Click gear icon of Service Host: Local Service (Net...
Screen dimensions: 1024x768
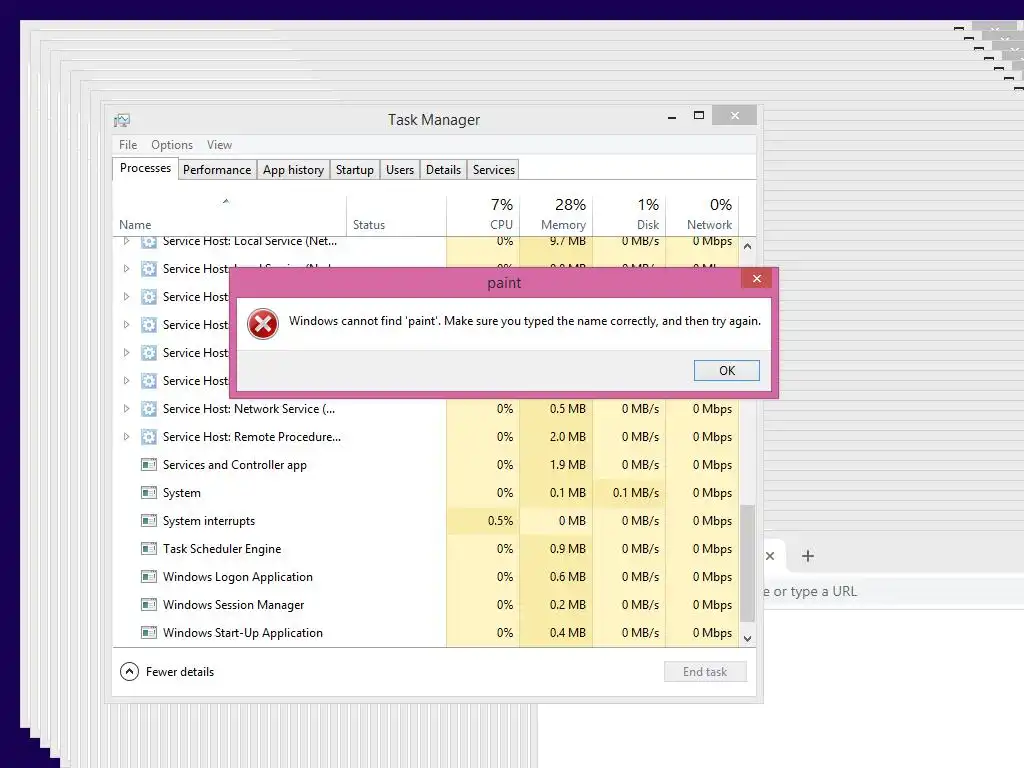(149, 242)
